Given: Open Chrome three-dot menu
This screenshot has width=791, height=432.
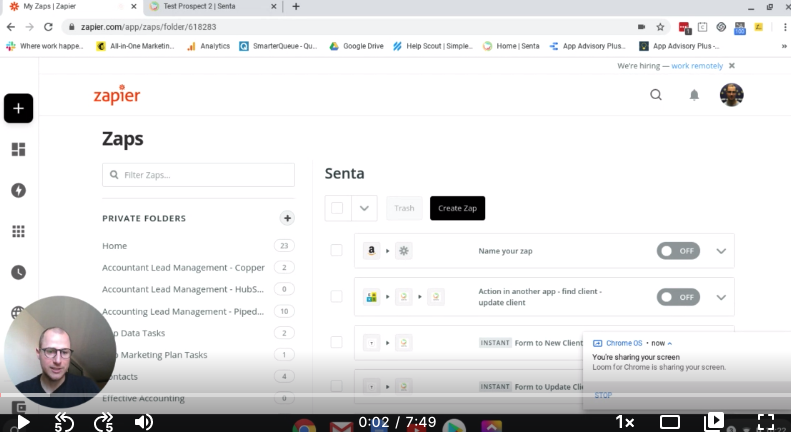Looking at the screenshot, I should pyautogui.click(x=785, y=27).
